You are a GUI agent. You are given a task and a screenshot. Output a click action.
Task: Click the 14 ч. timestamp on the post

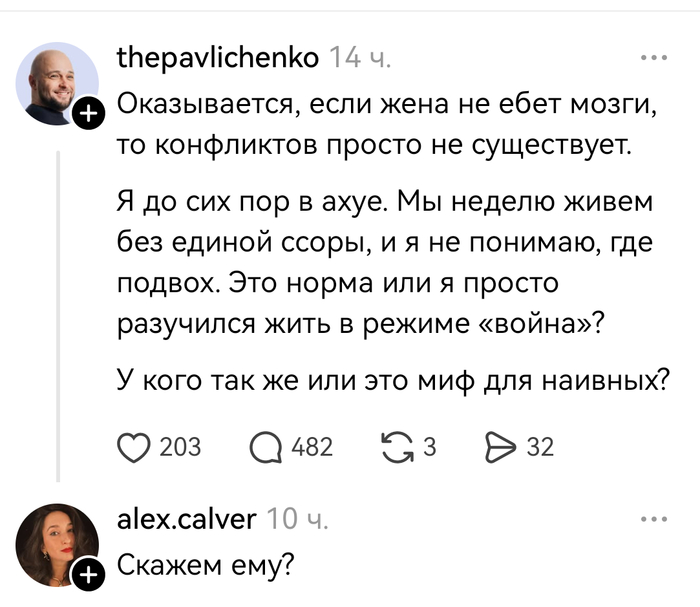click(x=360, y=58)
